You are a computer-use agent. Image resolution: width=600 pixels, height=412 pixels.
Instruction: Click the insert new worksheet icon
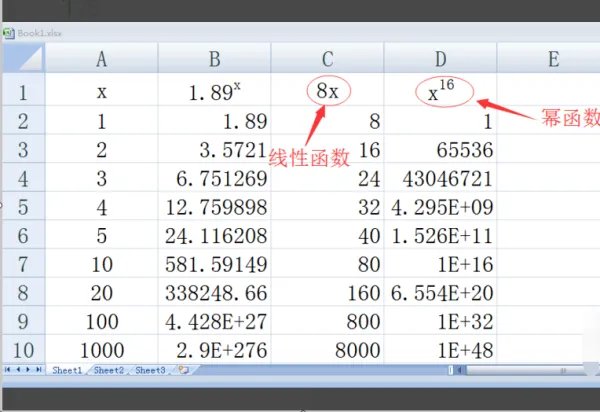(x=184, y=370)
